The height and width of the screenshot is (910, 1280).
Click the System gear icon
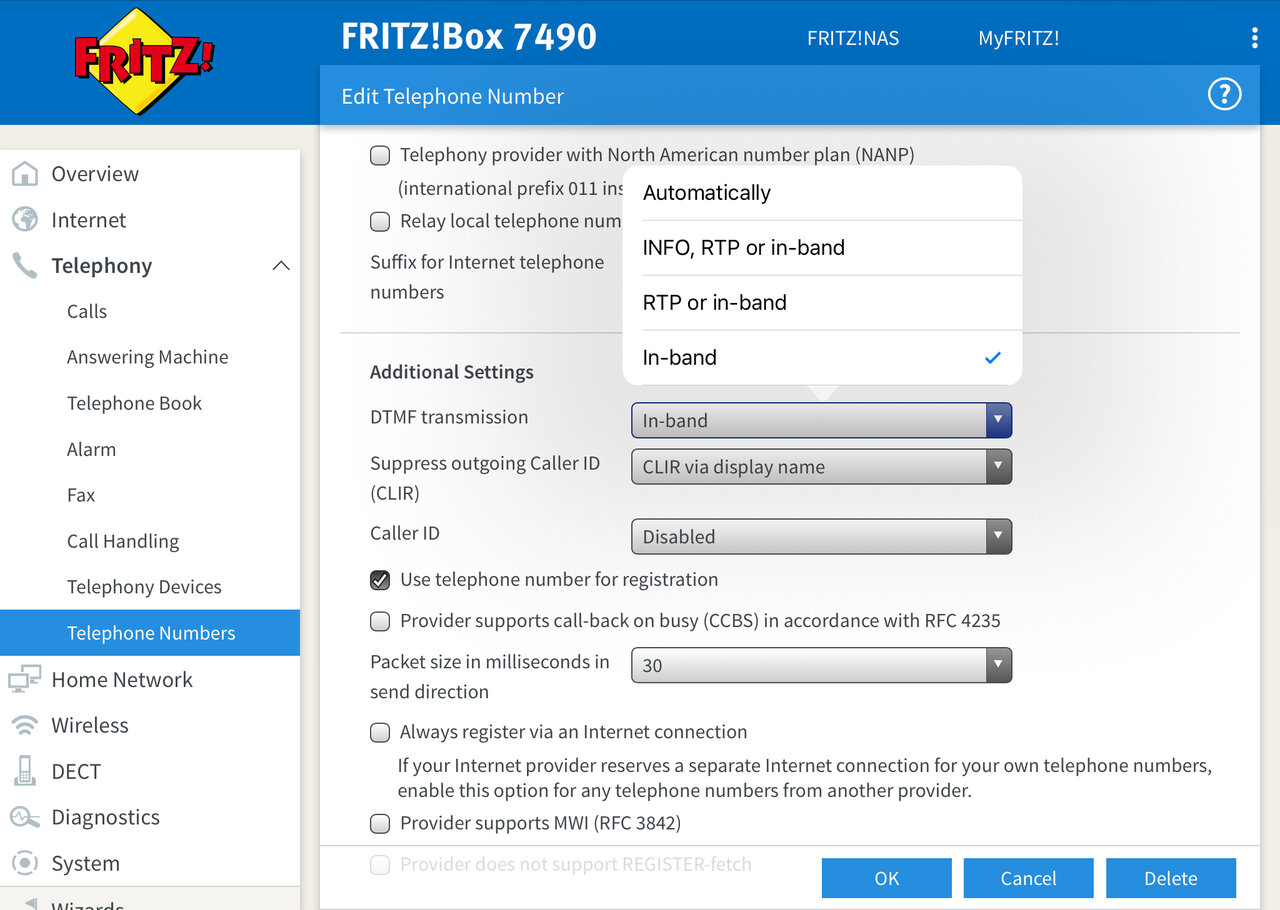click(24, 863)
